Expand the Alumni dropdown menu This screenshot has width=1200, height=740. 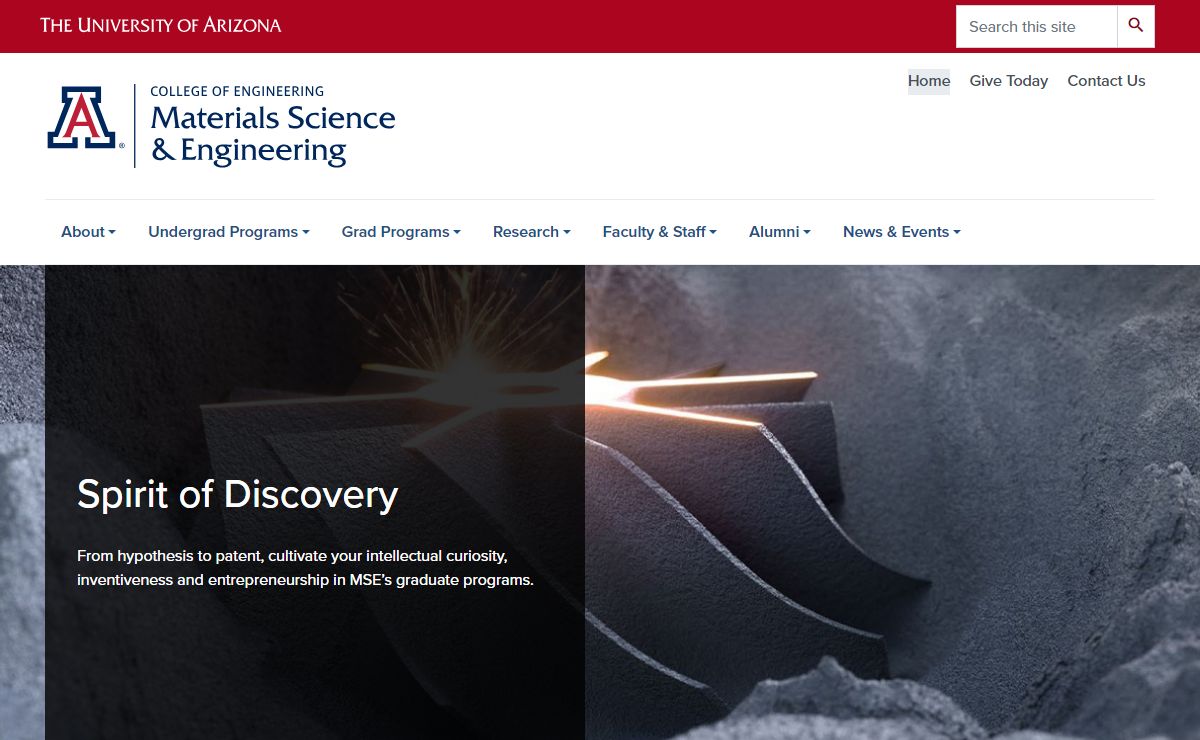(x=780, y=232)
